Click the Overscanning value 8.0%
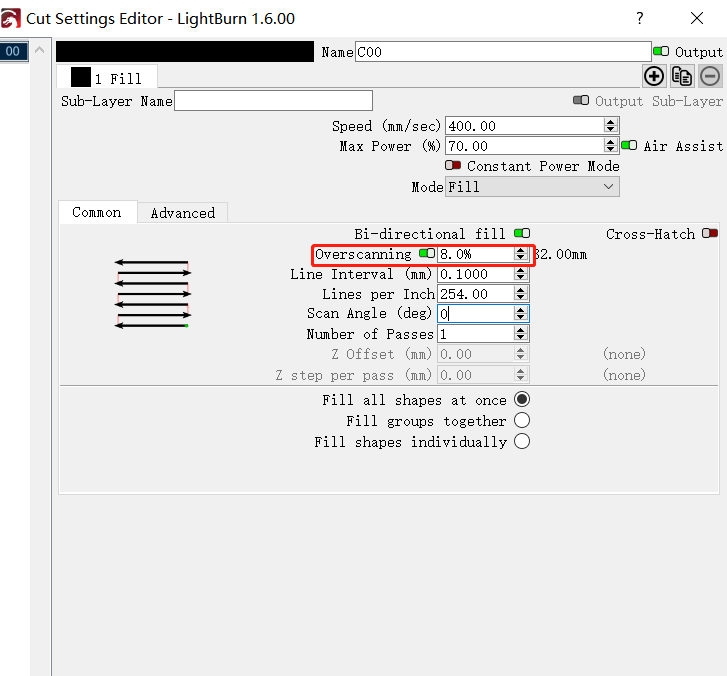The width and height of the screenshot is (727, 676). pos(475,254)
